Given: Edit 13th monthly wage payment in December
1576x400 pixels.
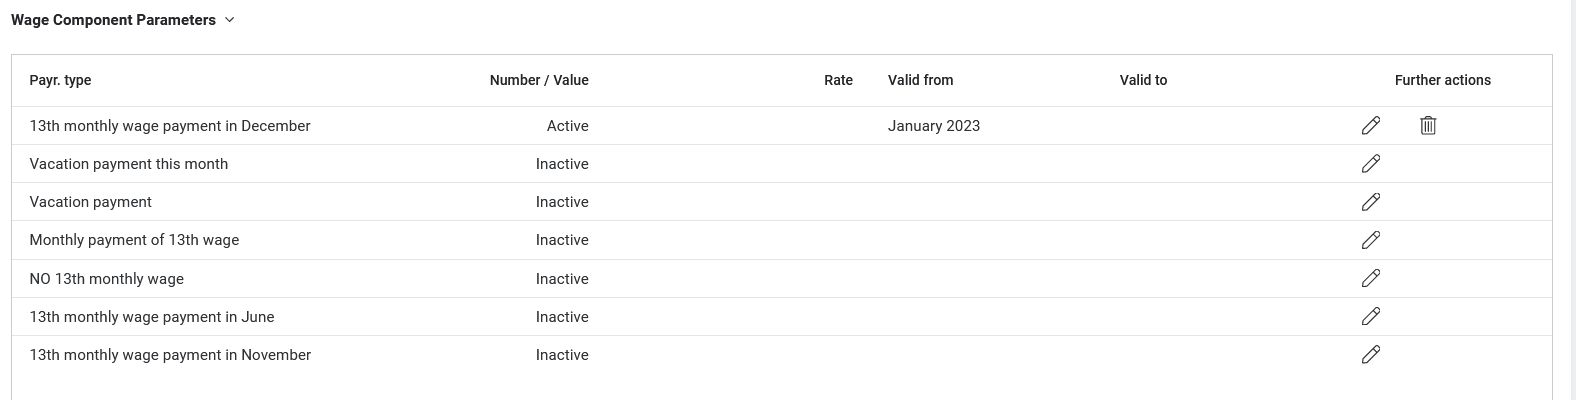Looking at the screenshot, I should [x=1371, y=126].
